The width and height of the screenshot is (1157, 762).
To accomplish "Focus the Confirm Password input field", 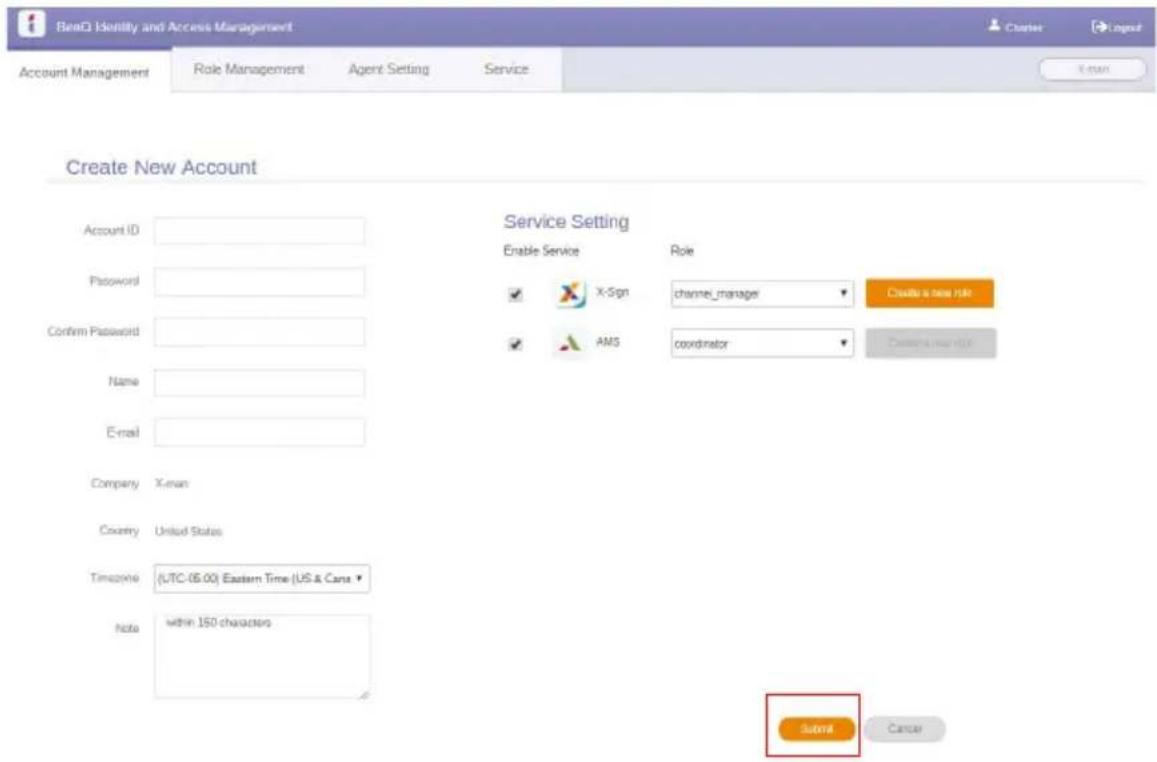I will tap(259, 332).
